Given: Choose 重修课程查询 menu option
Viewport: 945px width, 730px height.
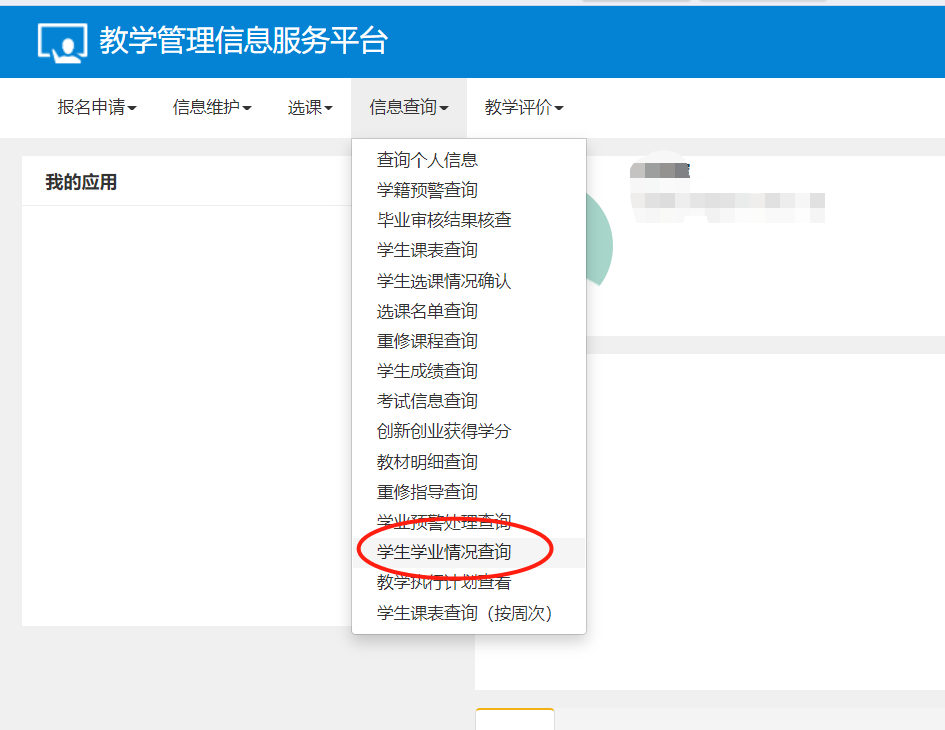Looking at the screenshot, I should click(427, 341).
